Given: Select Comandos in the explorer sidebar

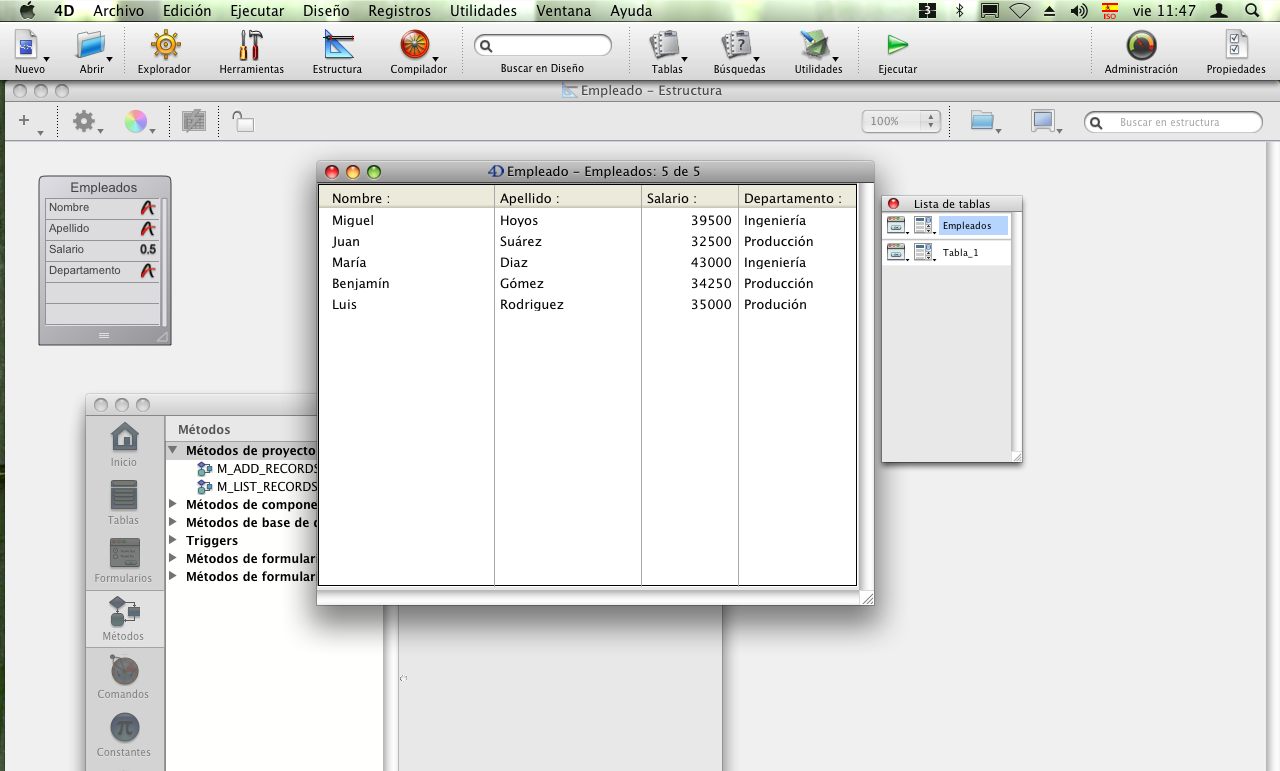Looking at the screenshot, I should pos(123,671).
